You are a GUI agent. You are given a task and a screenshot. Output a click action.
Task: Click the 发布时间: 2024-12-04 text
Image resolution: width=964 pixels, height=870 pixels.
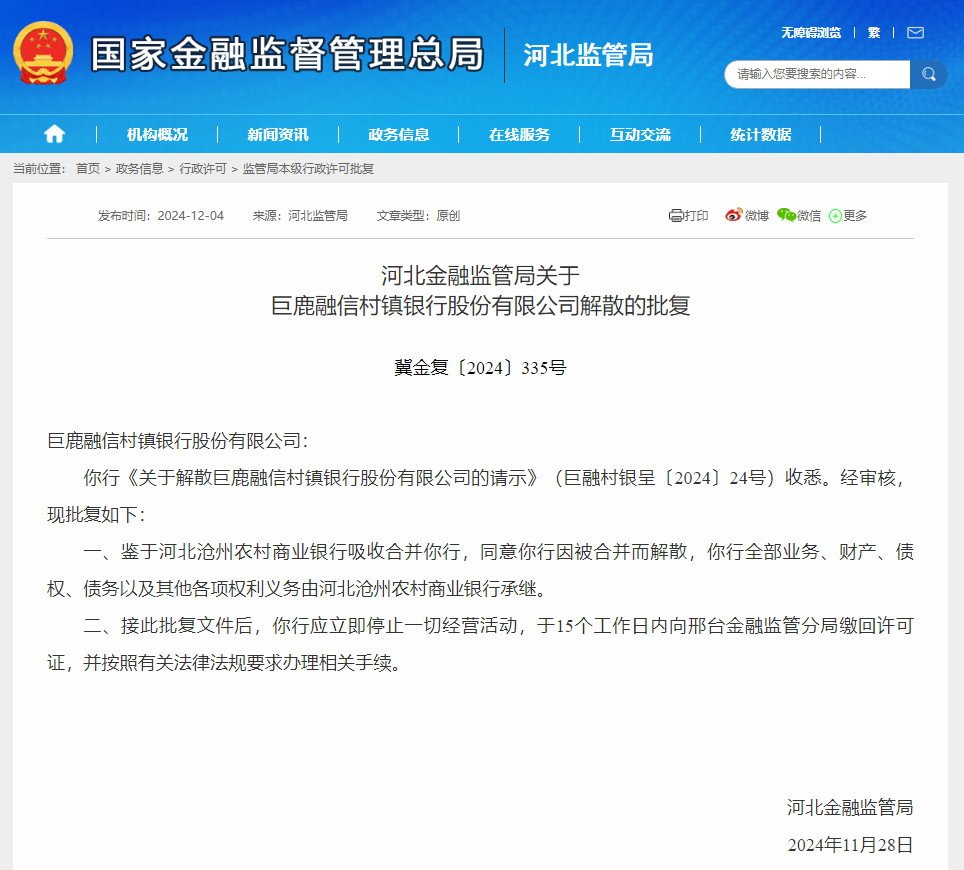coord(160,216)
